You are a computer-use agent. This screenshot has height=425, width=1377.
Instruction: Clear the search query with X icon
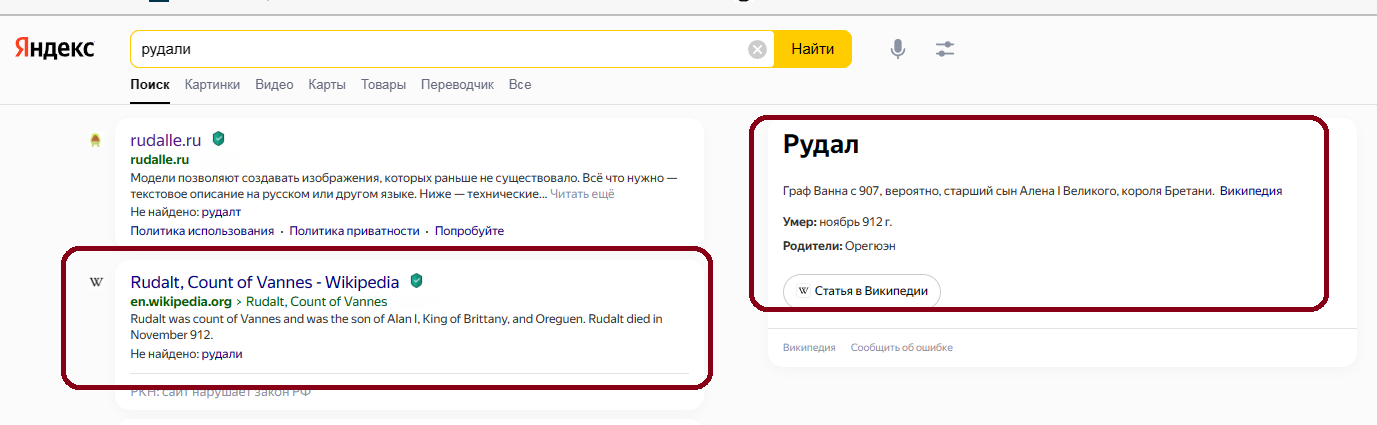[x=757, y=49]
